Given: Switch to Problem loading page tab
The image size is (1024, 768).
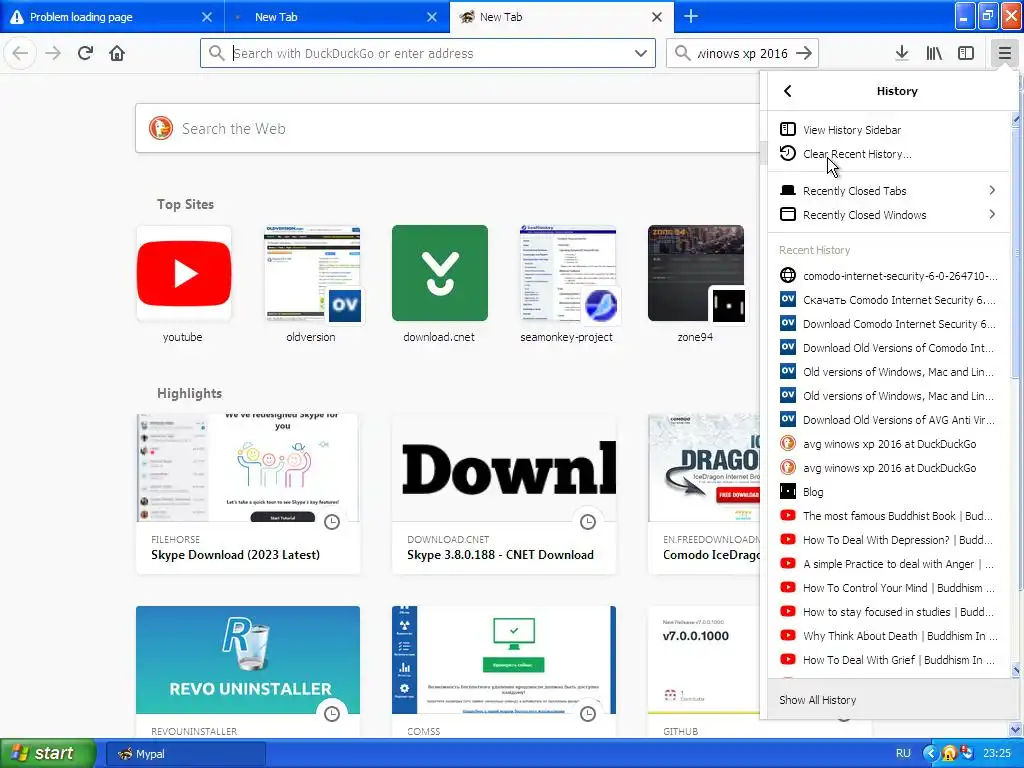Looking at the screenshot, I should (111, 17).
